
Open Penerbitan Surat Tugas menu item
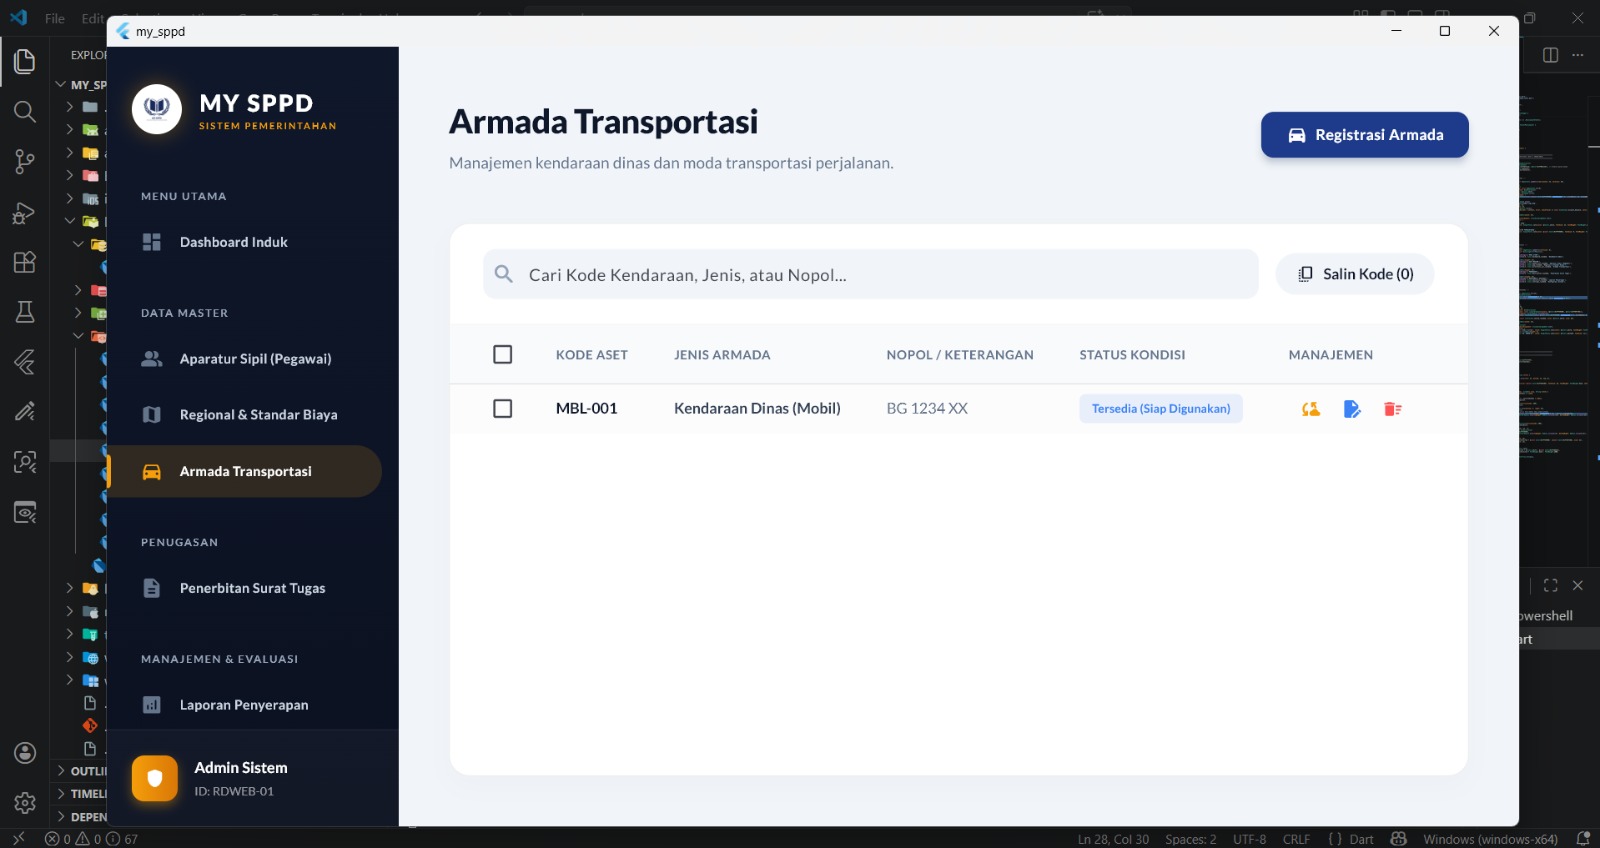click(244, 588)
